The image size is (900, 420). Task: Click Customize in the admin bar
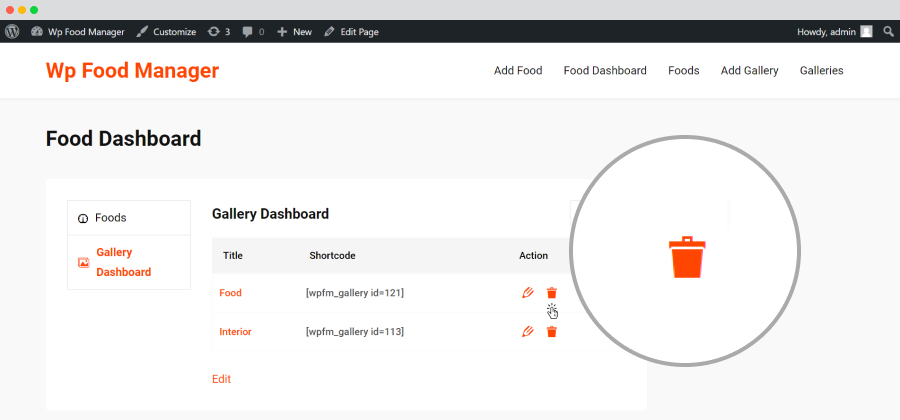click(x=166, y=32)
